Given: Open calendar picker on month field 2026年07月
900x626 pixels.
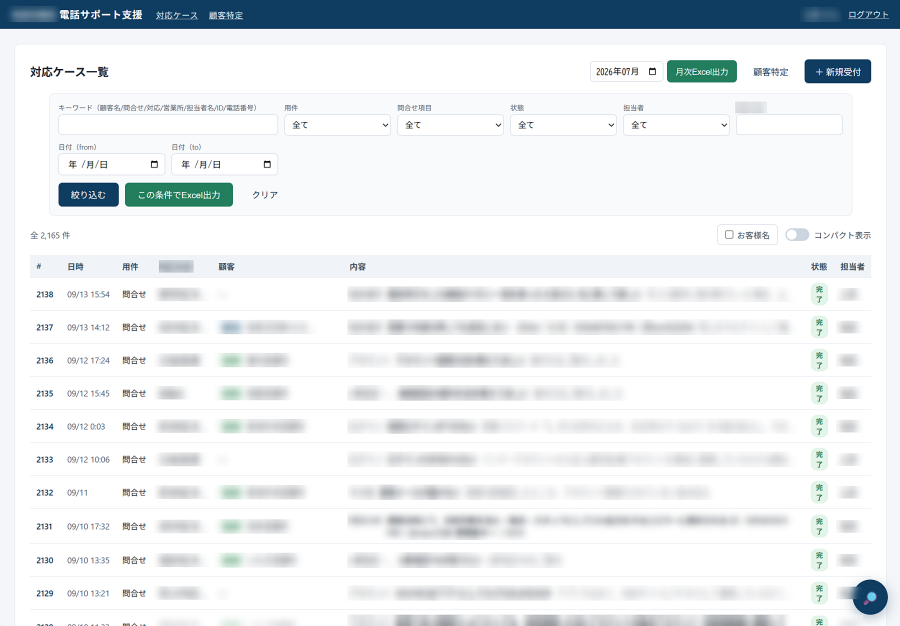Looking at the screenshot, I should 652,72.
